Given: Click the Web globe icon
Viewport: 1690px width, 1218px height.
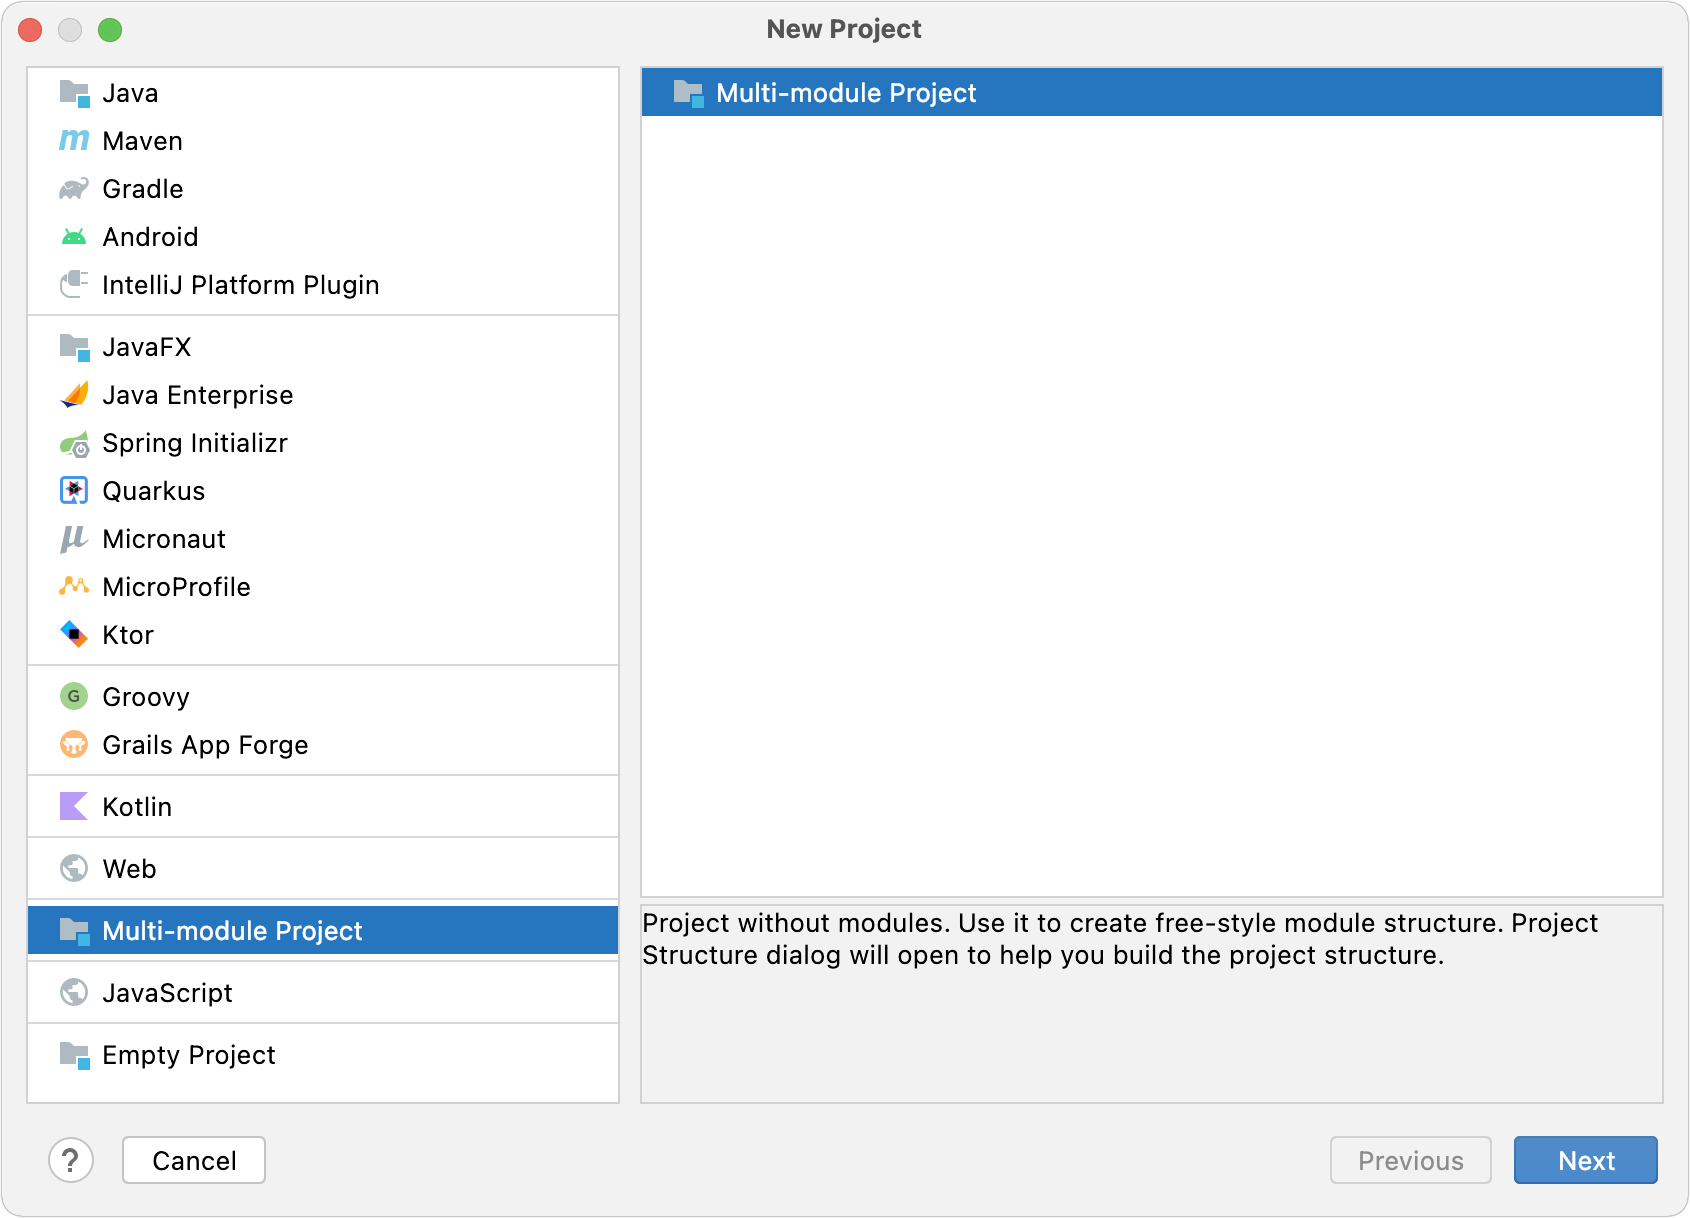Looking at the screenshot, I should pos(74,869).
